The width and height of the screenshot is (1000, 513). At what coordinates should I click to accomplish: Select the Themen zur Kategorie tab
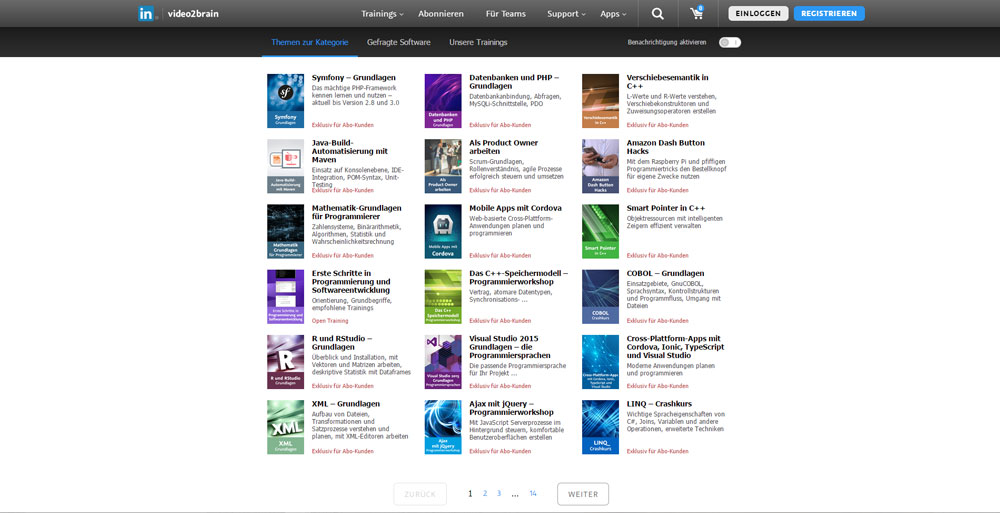309,42
